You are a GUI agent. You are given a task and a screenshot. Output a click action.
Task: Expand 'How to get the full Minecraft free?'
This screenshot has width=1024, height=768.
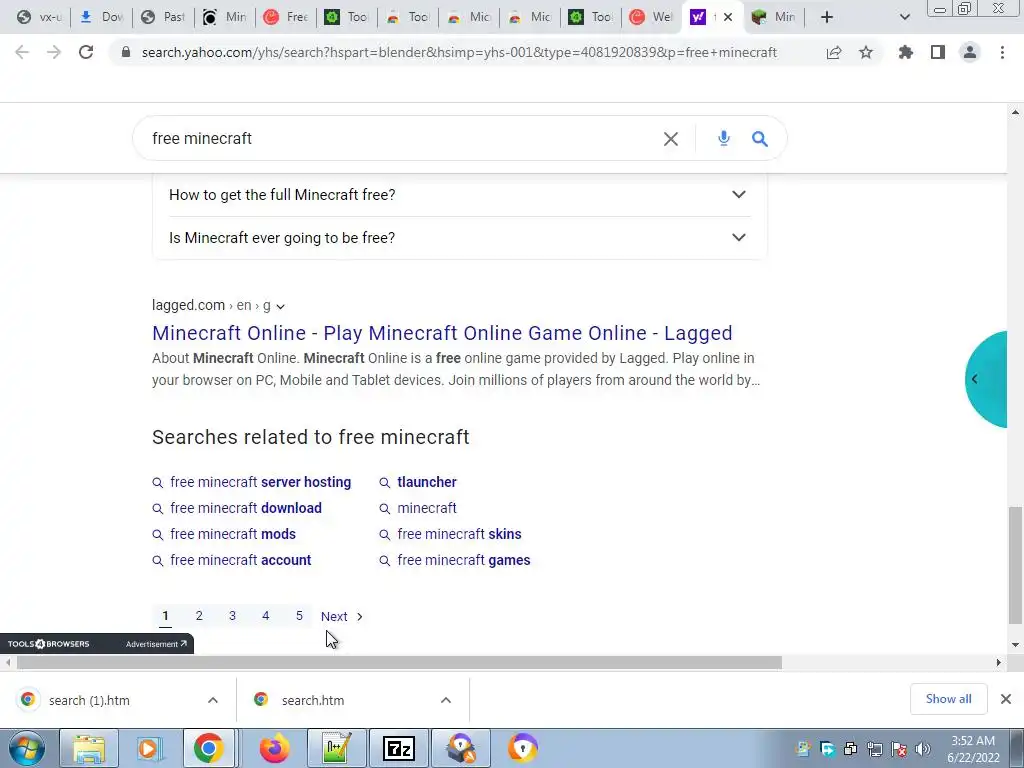(460, 195)
